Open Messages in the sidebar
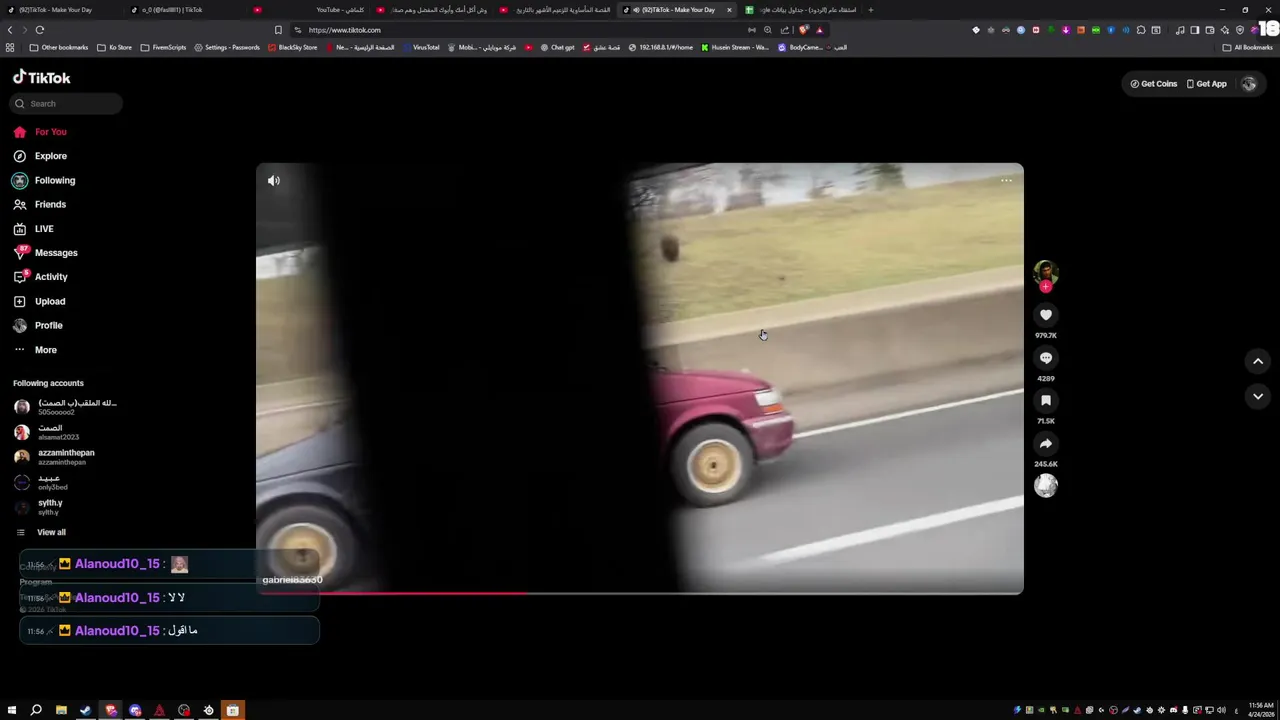The image size is (1280, 720). pos(45,253)
